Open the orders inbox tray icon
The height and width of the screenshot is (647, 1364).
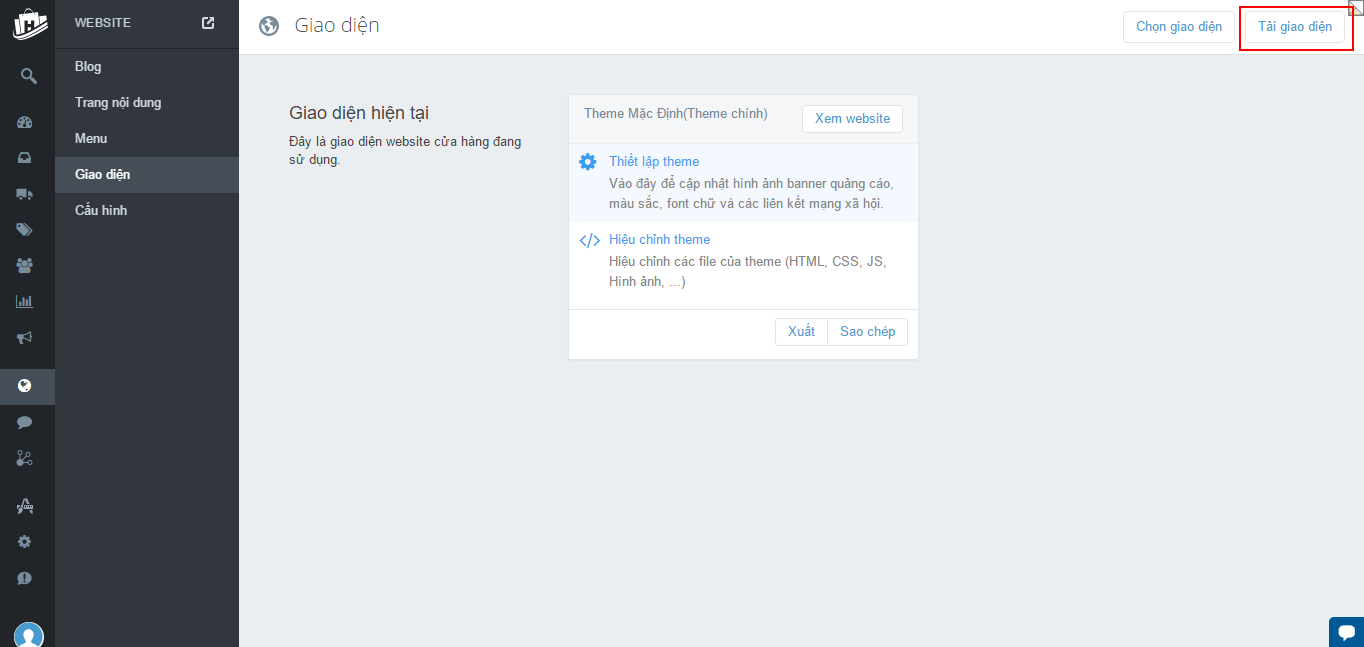pos(25,158)
